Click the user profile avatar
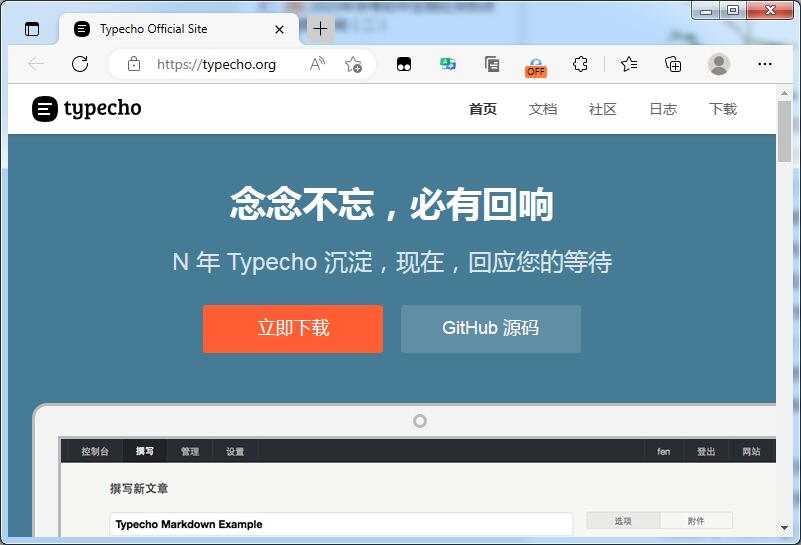Viewport: 801px width, 545px height. pos(718,64)
